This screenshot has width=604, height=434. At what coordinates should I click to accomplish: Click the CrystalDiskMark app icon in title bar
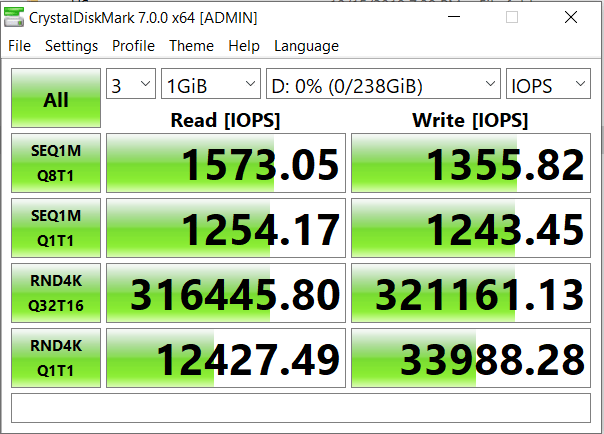13,17
